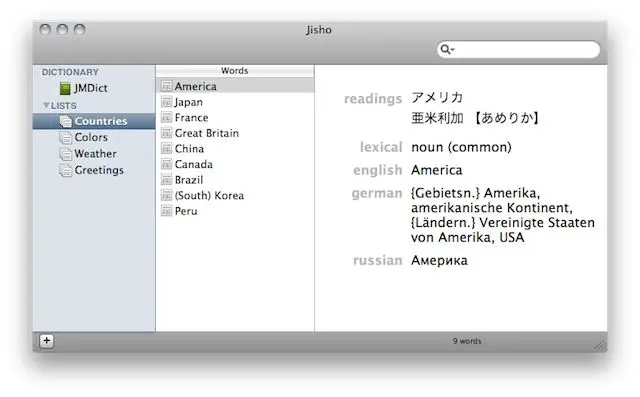Image resolution: width=640 pixels, height=397 pixels.
Task: Click the entry icon next to Japan
Action: tap(166, 102)
